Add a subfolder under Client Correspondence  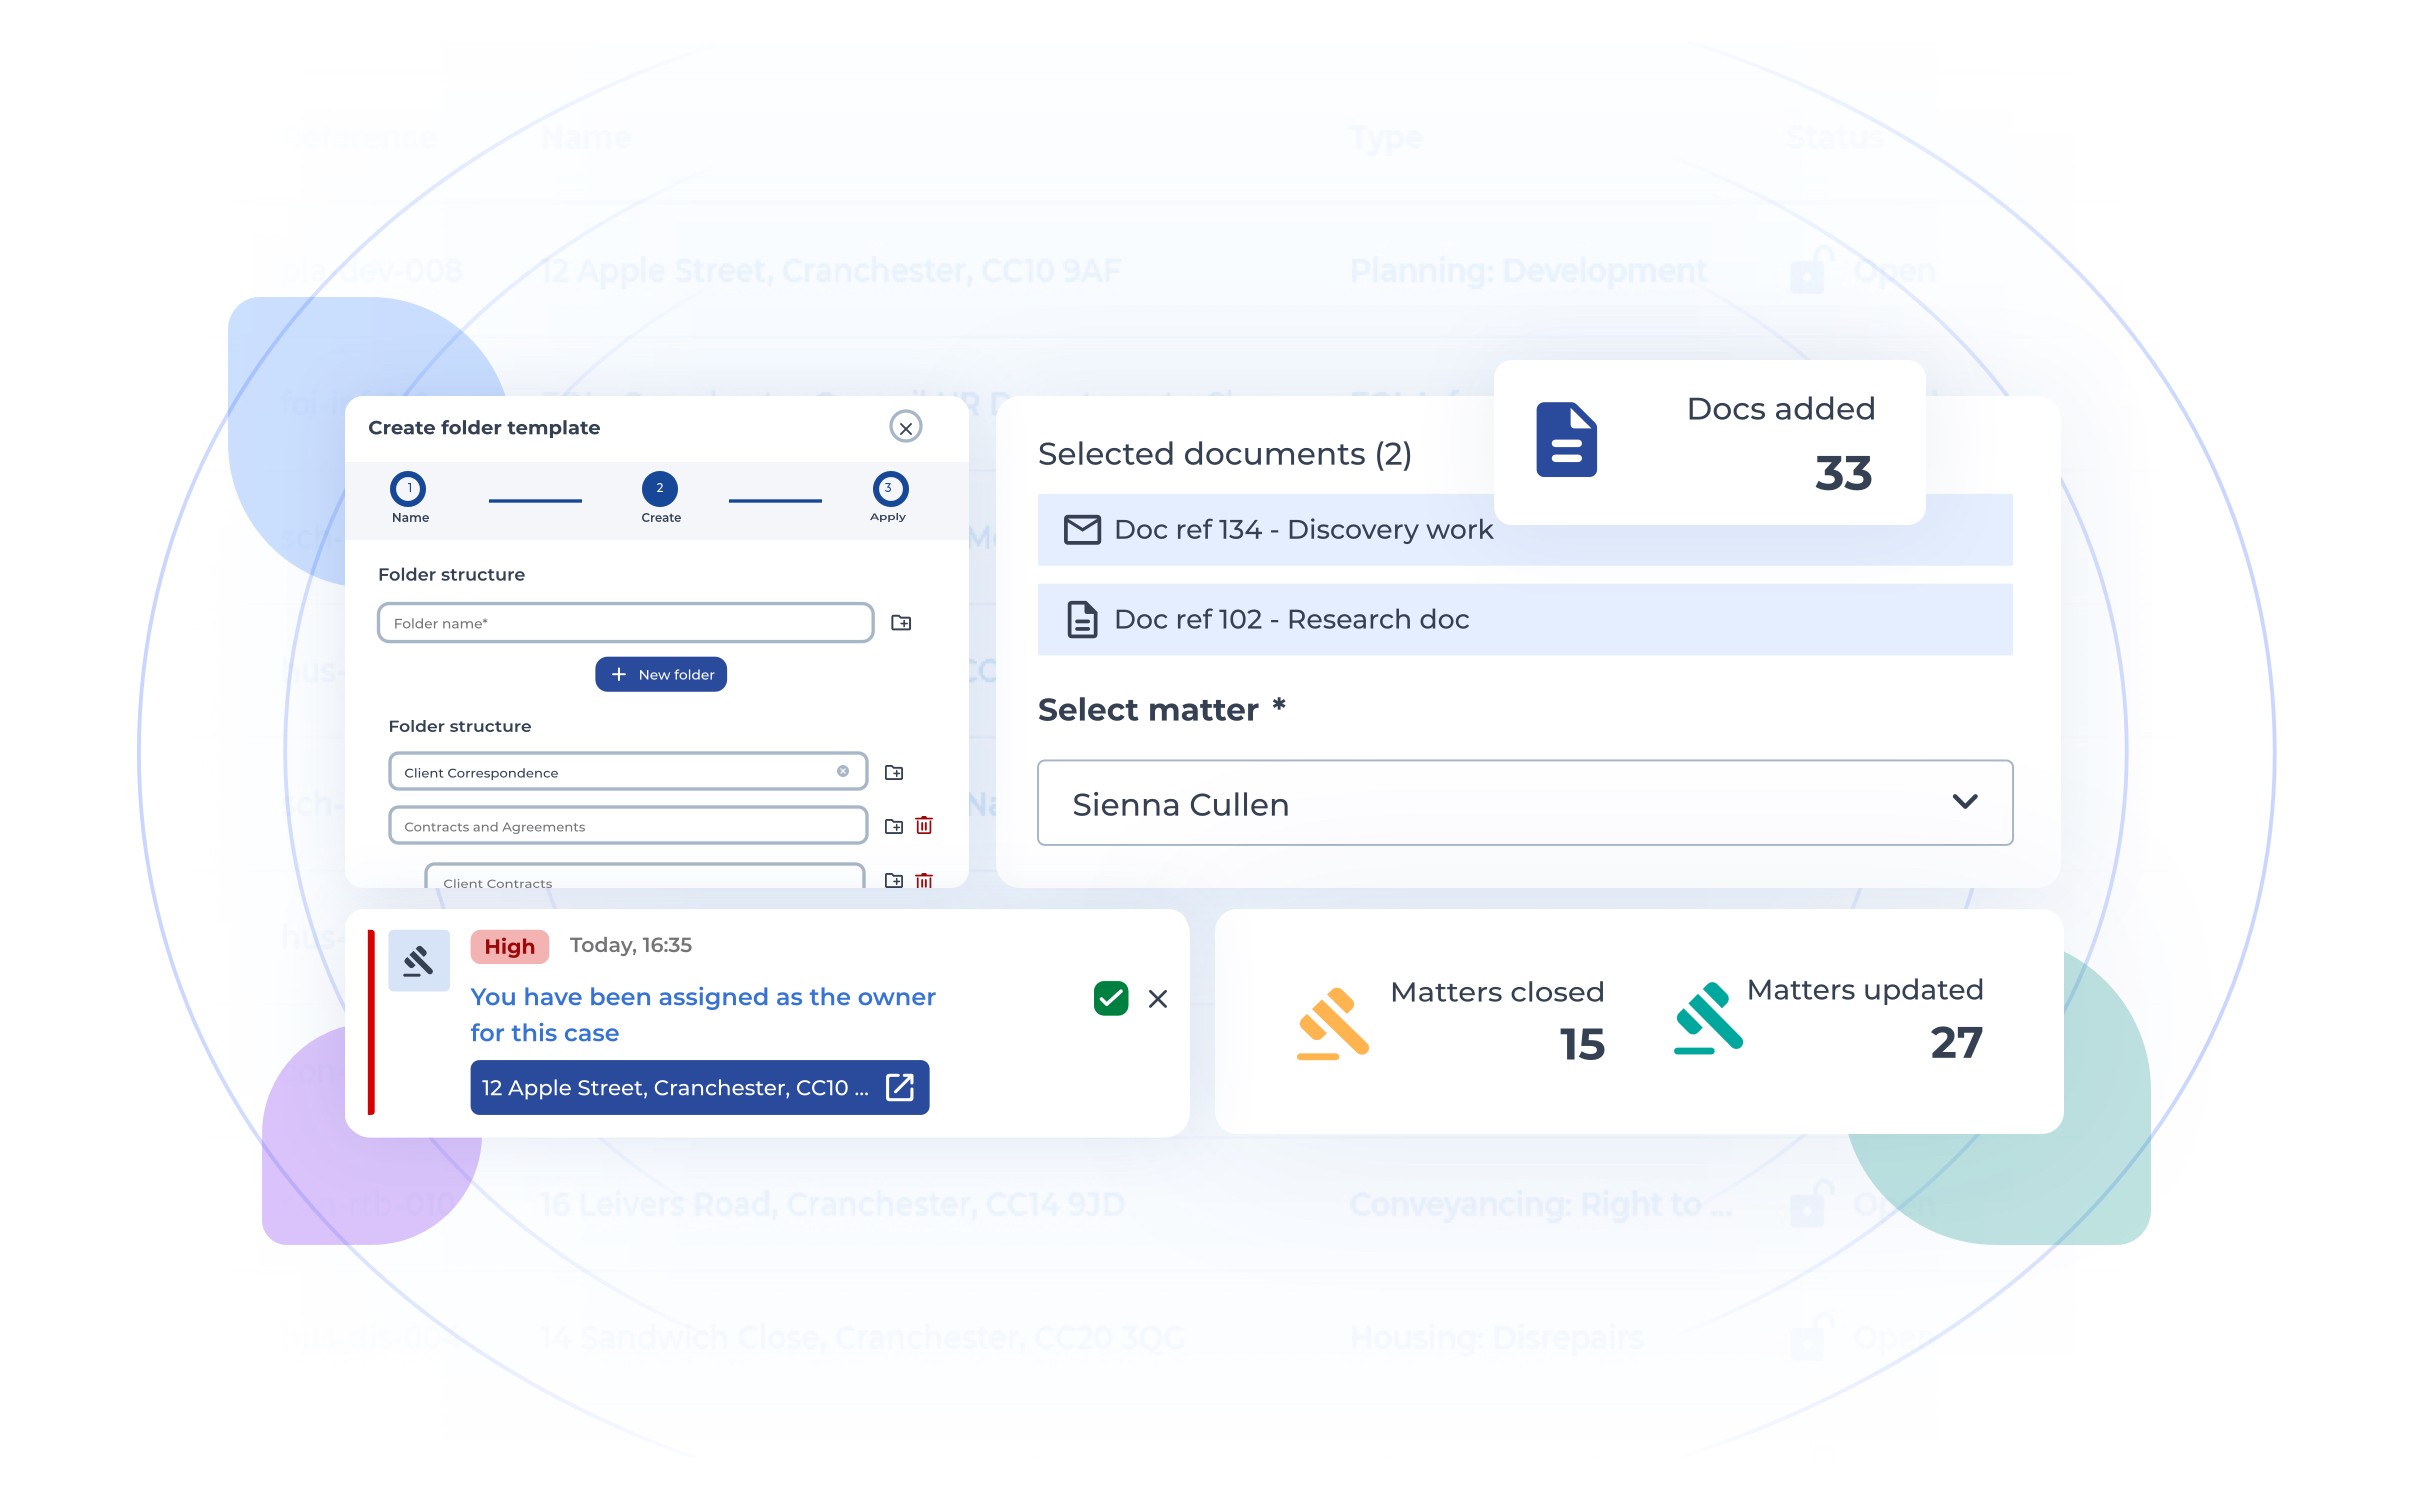pyautogui.click(x=894, y=771)
